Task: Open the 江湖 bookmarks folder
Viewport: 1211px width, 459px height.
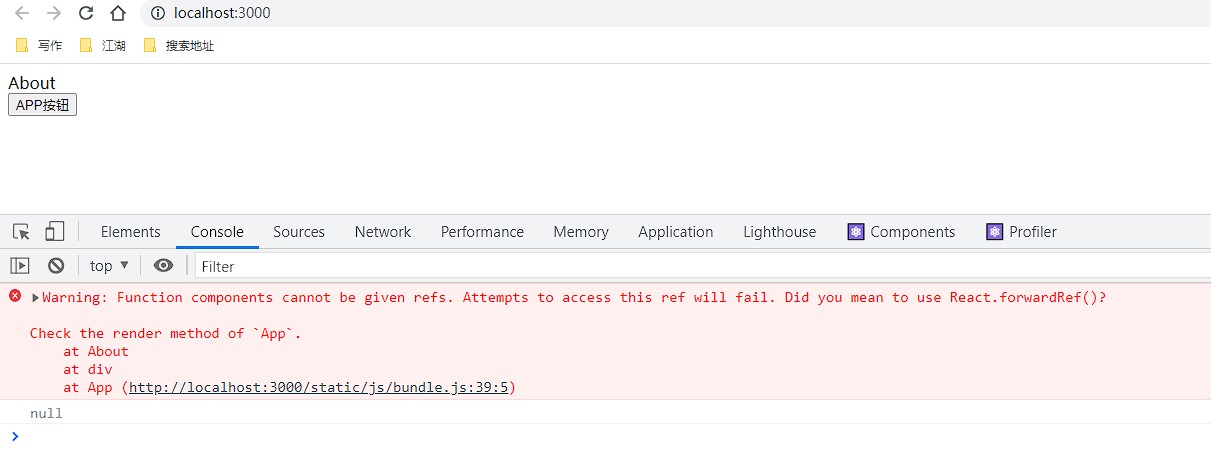Action: pyautogui.click(x=103, y=45)
